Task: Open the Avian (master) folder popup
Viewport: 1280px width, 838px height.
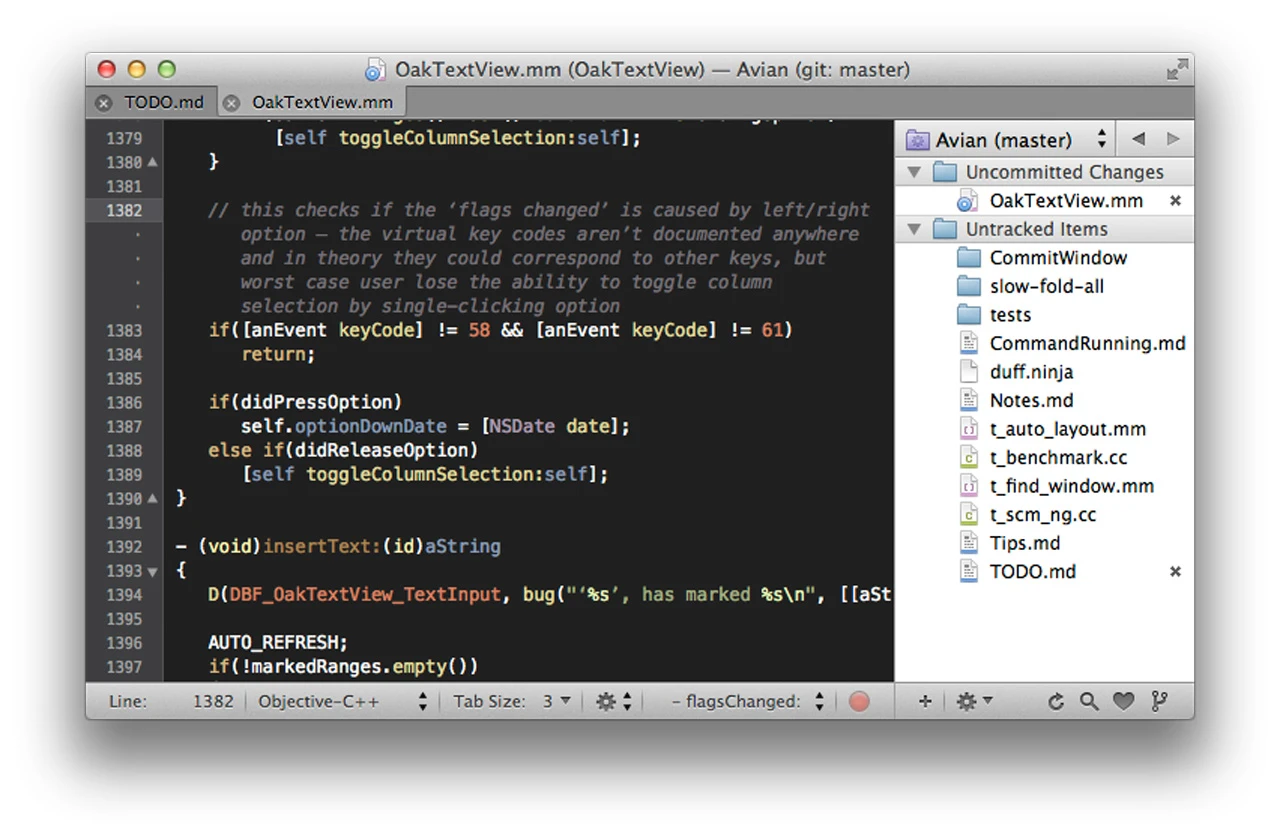Action: [1007, 139]
